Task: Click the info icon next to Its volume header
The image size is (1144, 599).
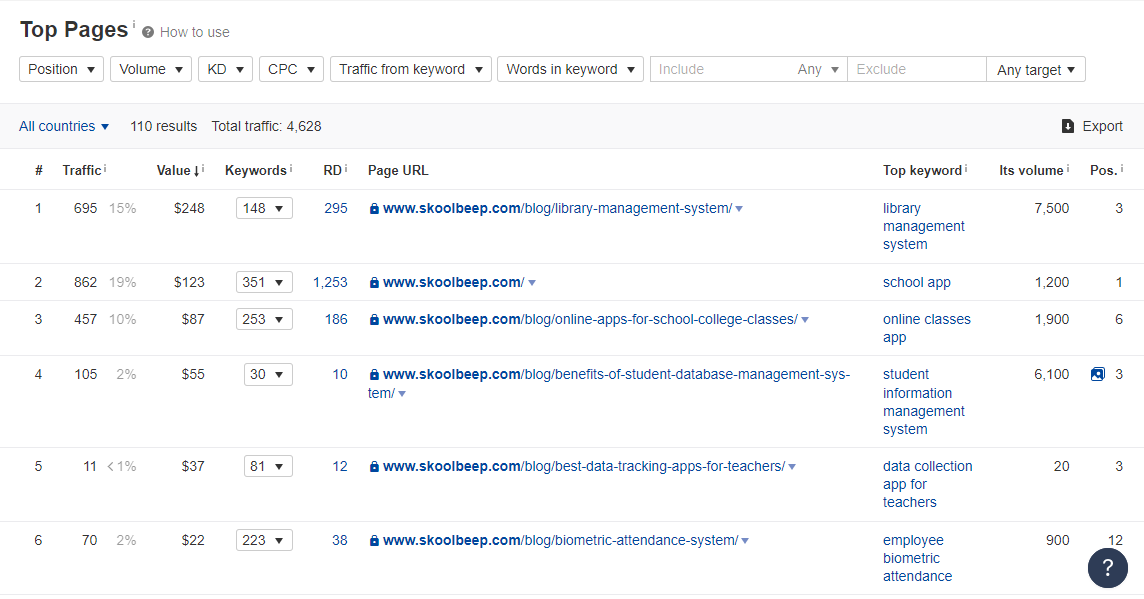Action: [x=1068, y=169]
